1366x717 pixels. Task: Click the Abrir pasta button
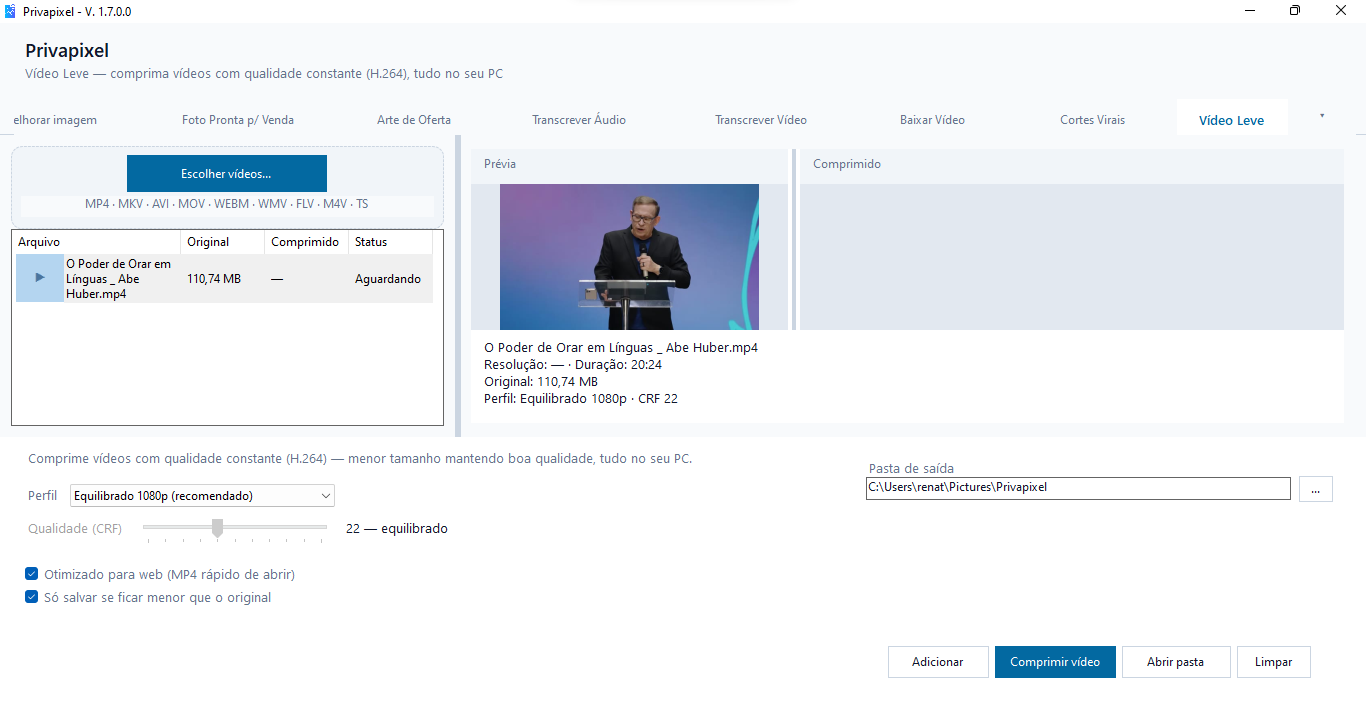pyautogui.click(x=1176, y=662)
